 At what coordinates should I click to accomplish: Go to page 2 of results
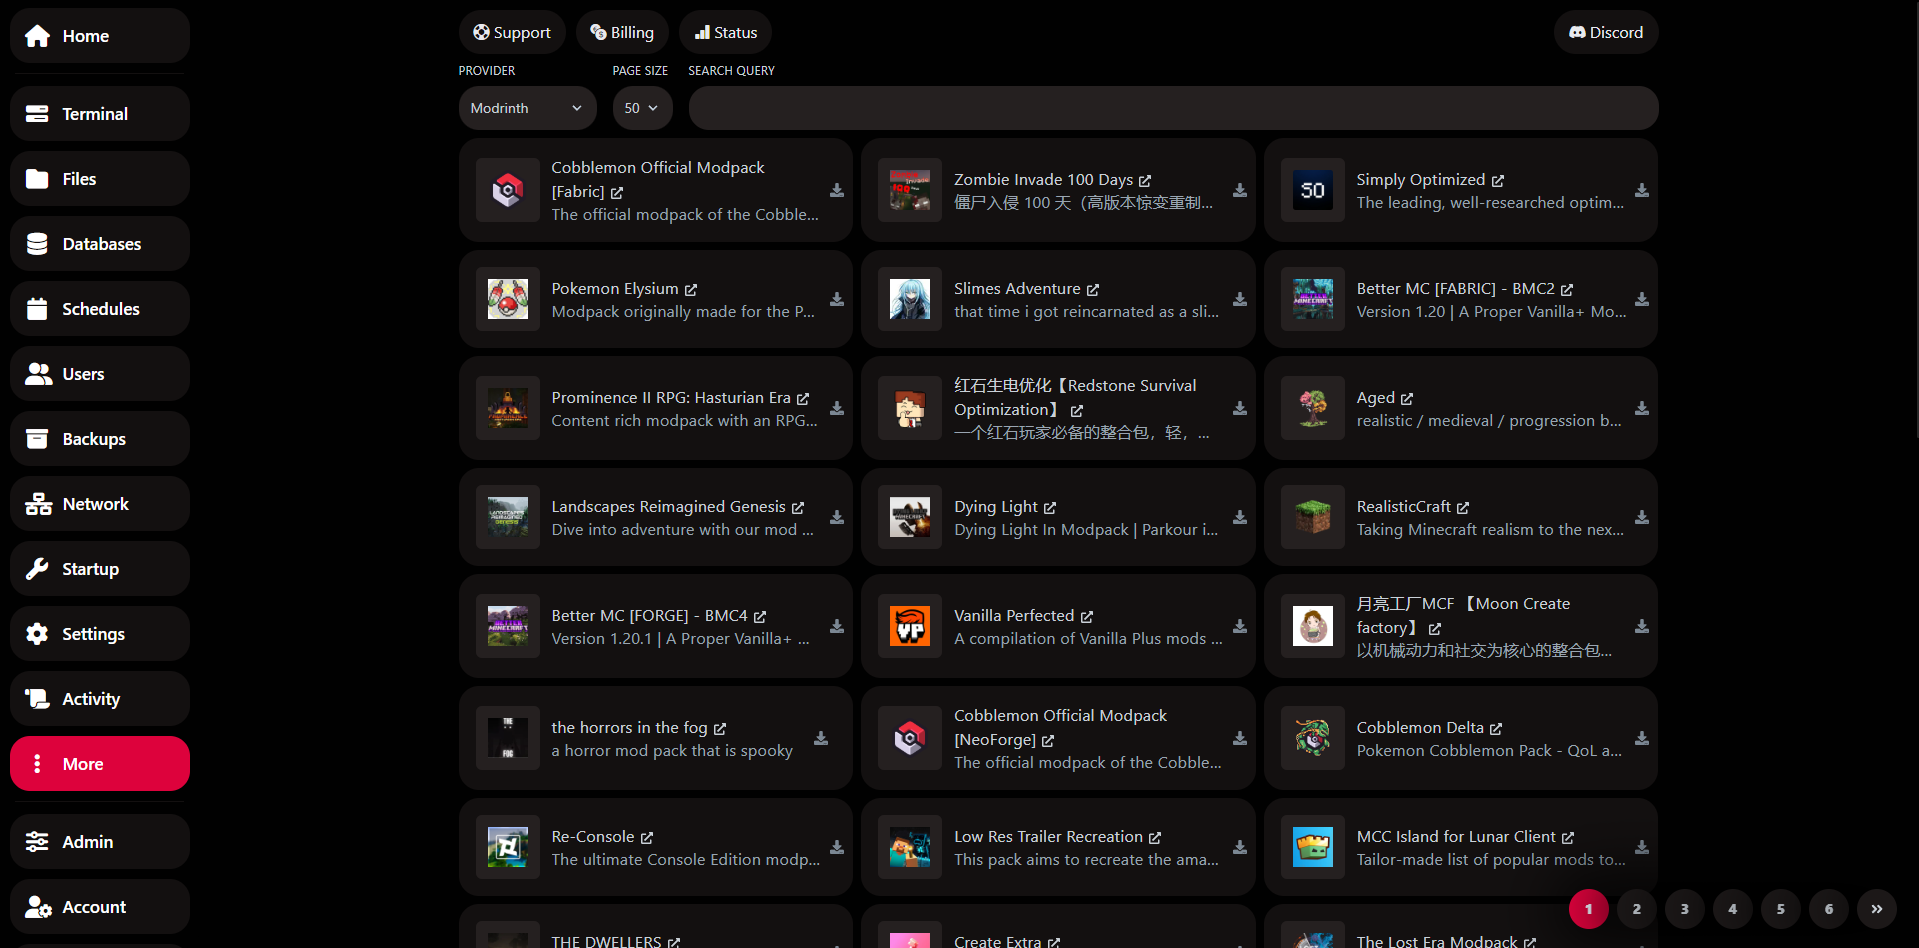(x=1637, y=909)
